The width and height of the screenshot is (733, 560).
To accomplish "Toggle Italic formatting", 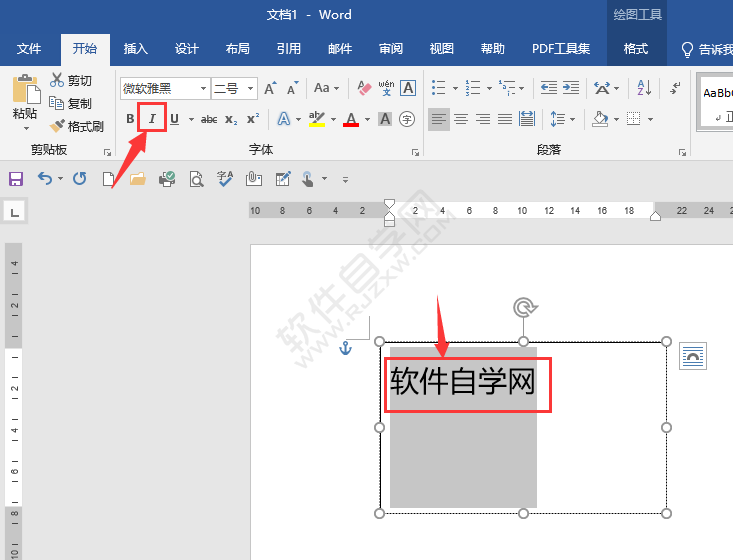I will (152, 119).
